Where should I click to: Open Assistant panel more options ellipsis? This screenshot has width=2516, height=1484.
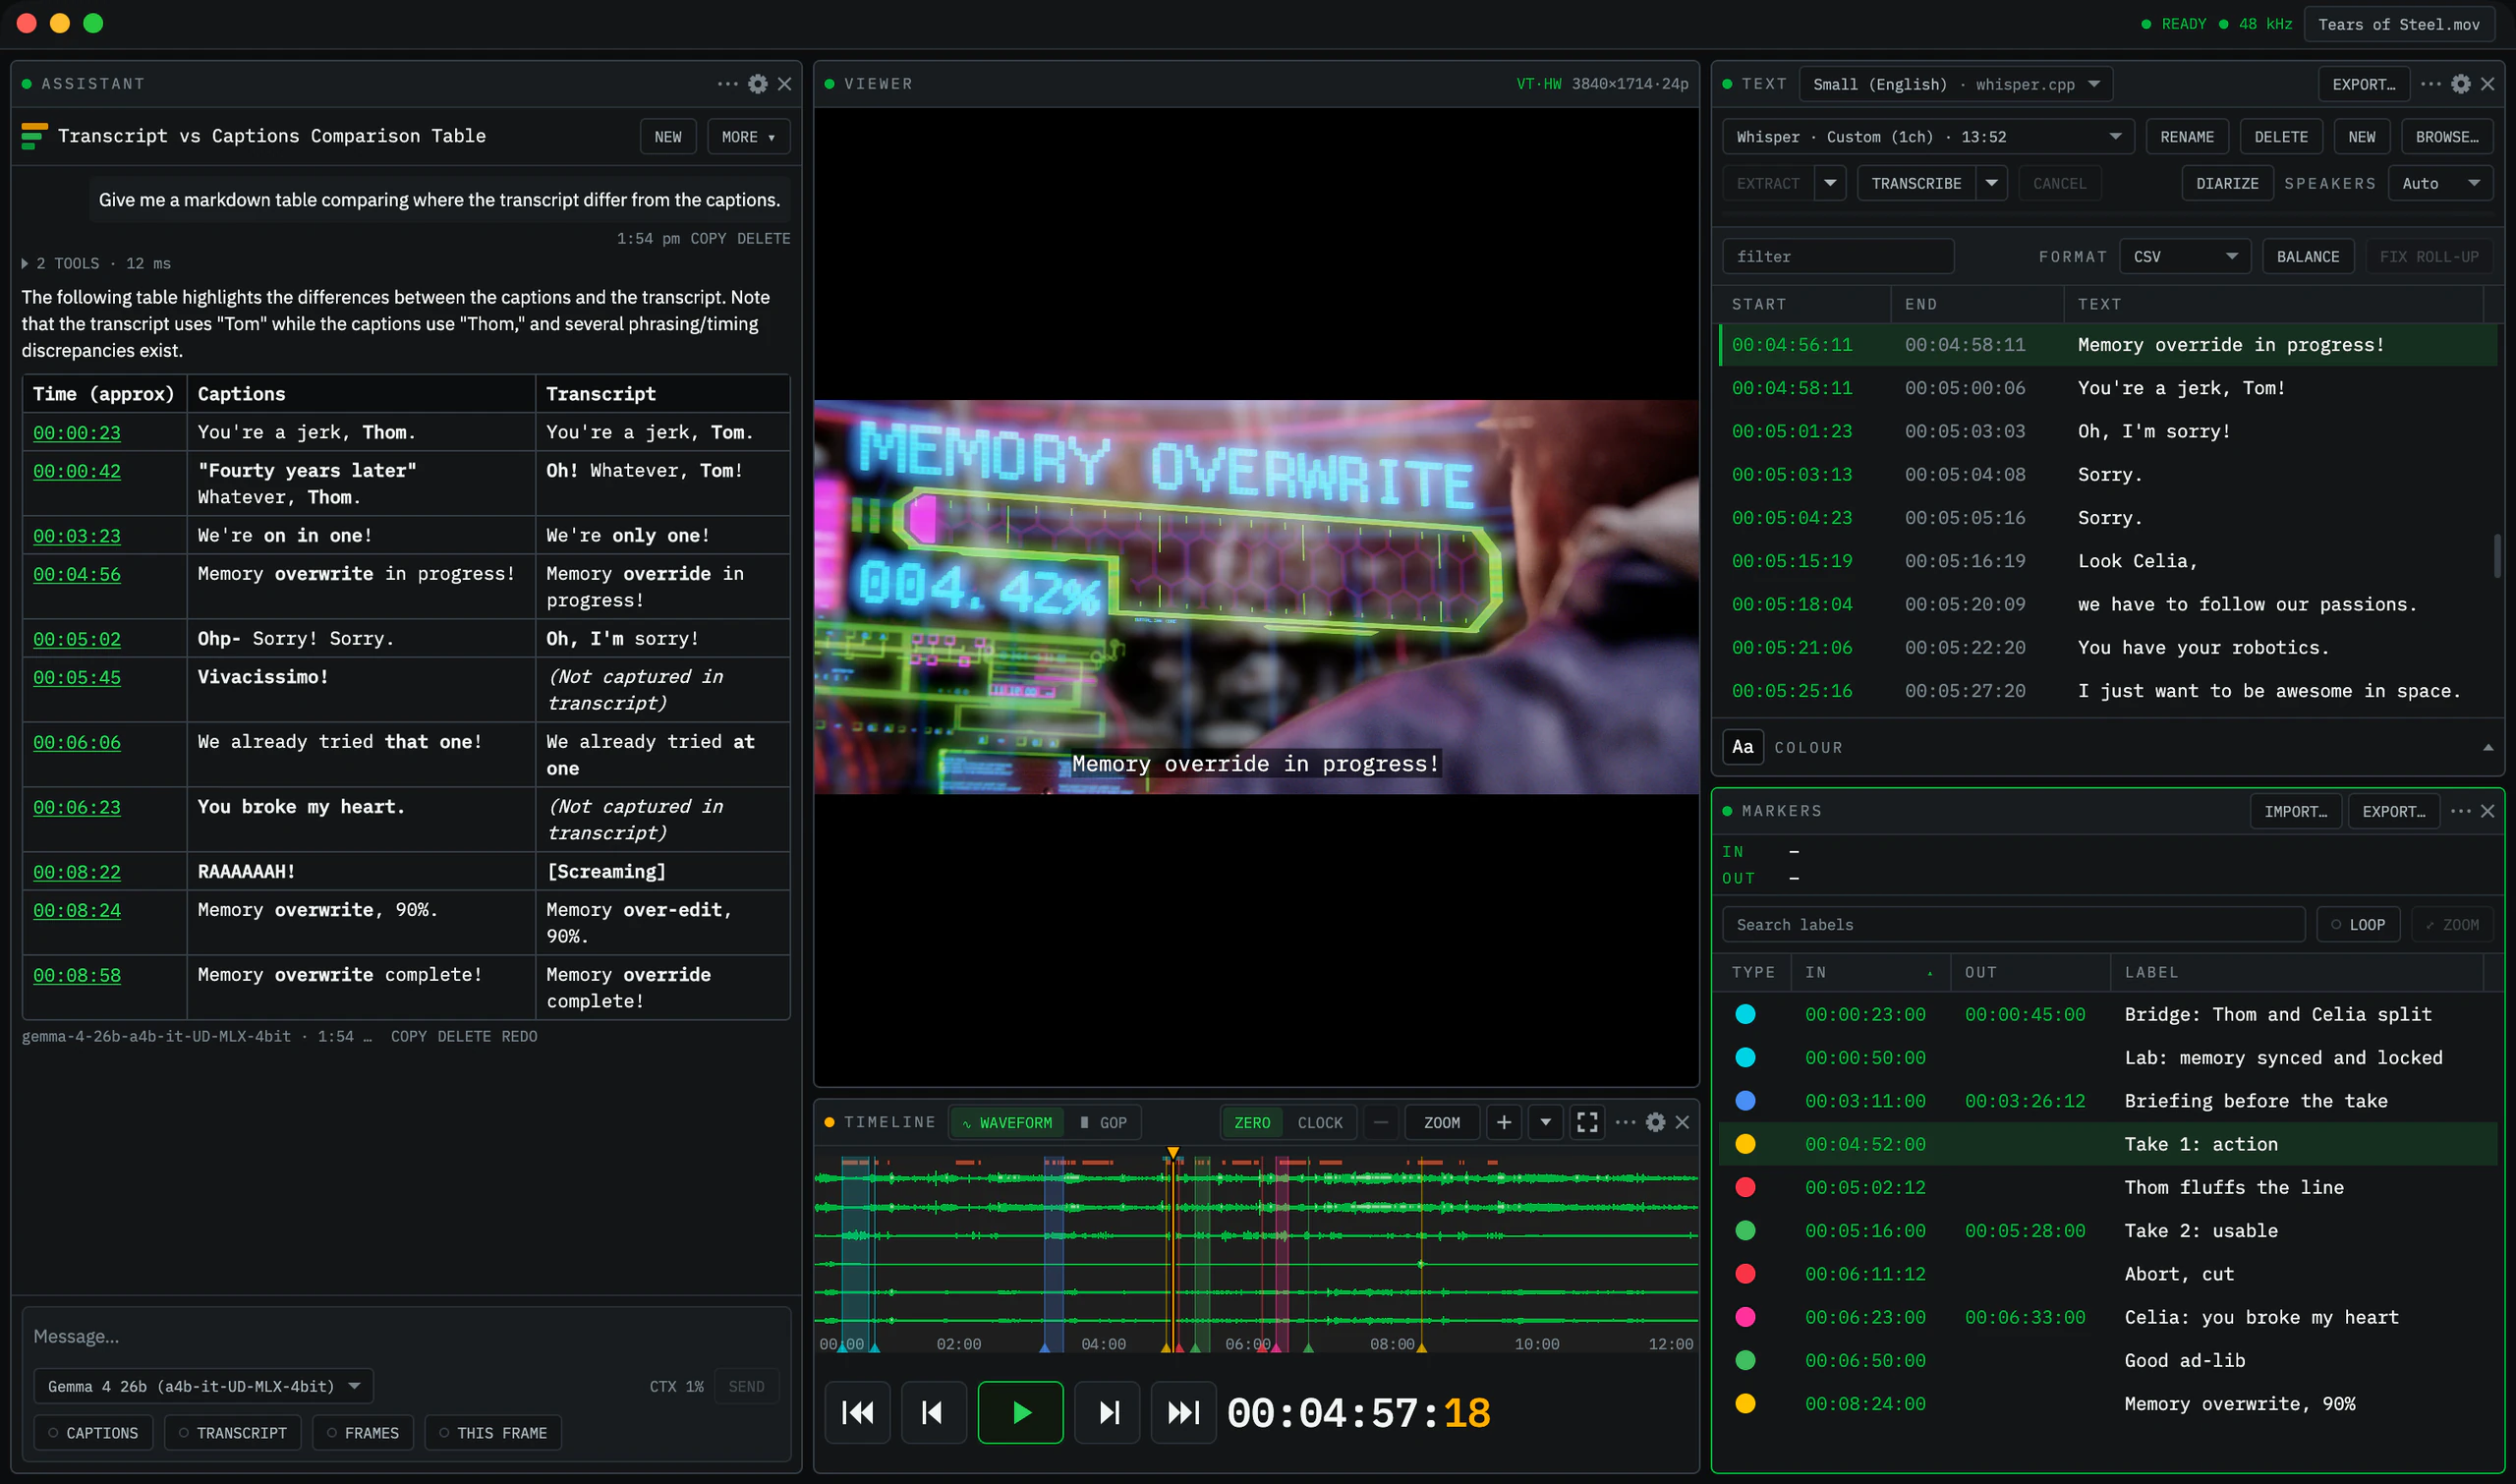click(x=728, y=84)
